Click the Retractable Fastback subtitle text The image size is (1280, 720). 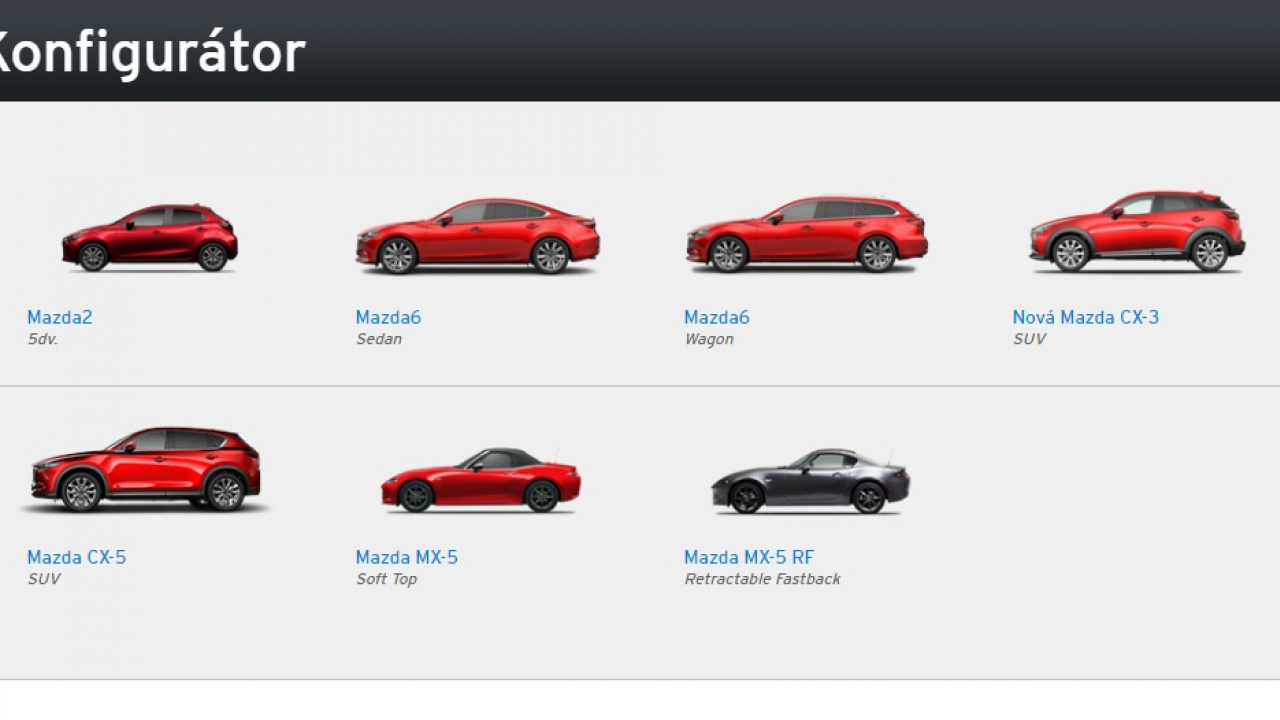pos(762,579)
